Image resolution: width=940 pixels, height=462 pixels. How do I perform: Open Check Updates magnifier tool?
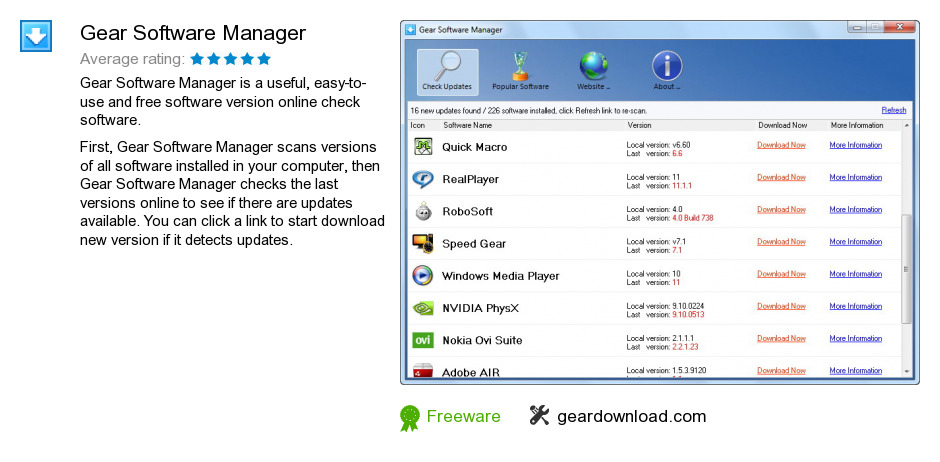point(447,73)
